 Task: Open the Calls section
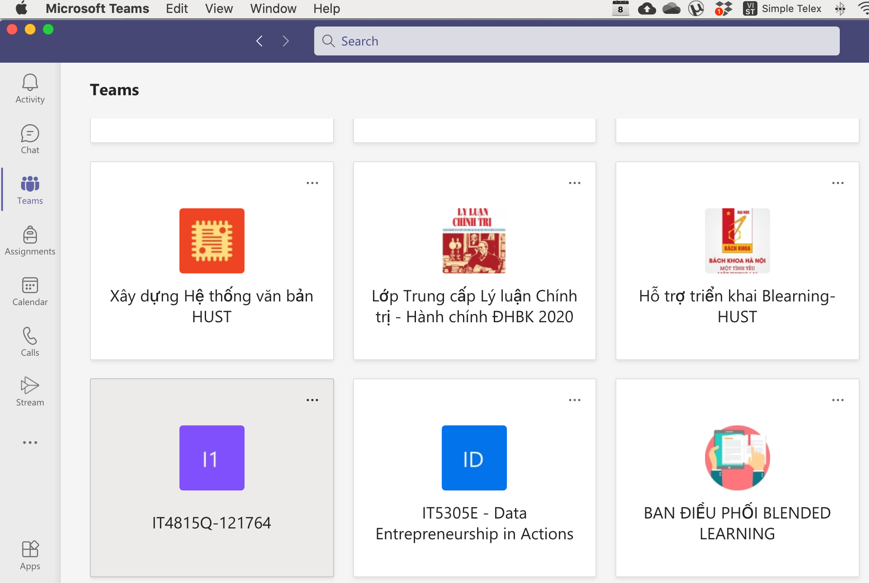point(30,341)
